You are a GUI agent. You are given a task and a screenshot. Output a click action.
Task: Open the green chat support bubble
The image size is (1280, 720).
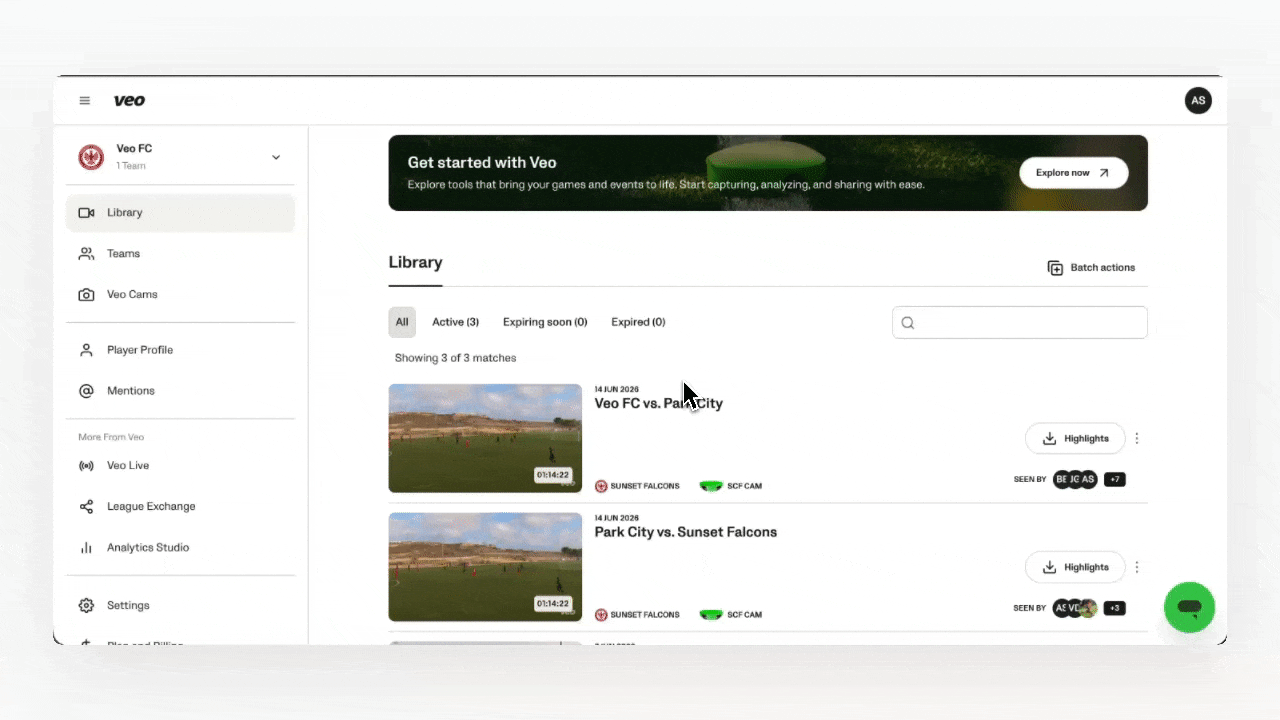[1189, 607]
